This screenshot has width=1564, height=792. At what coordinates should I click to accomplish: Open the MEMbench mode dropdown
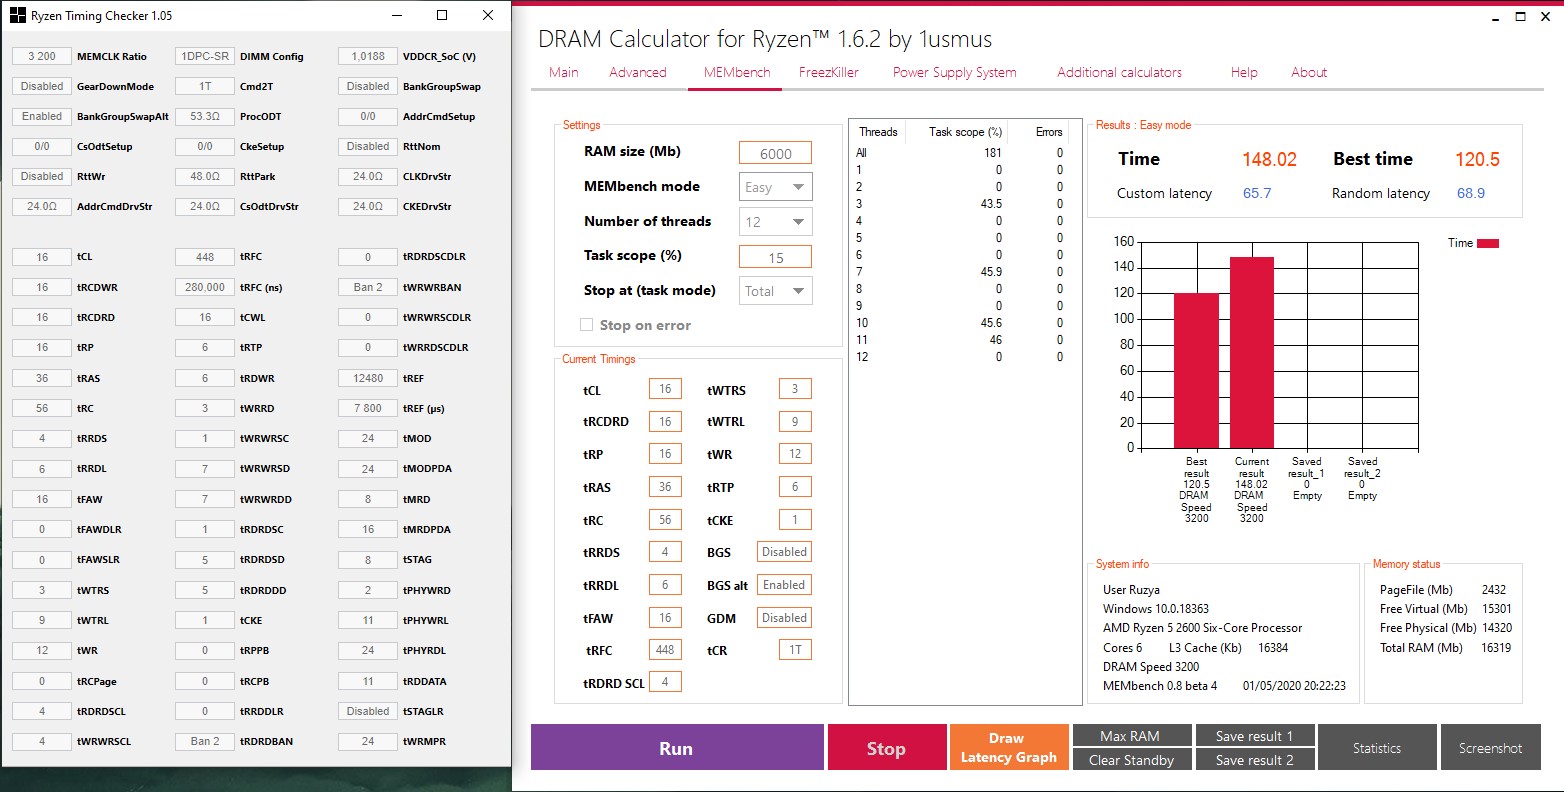(776, 187)
